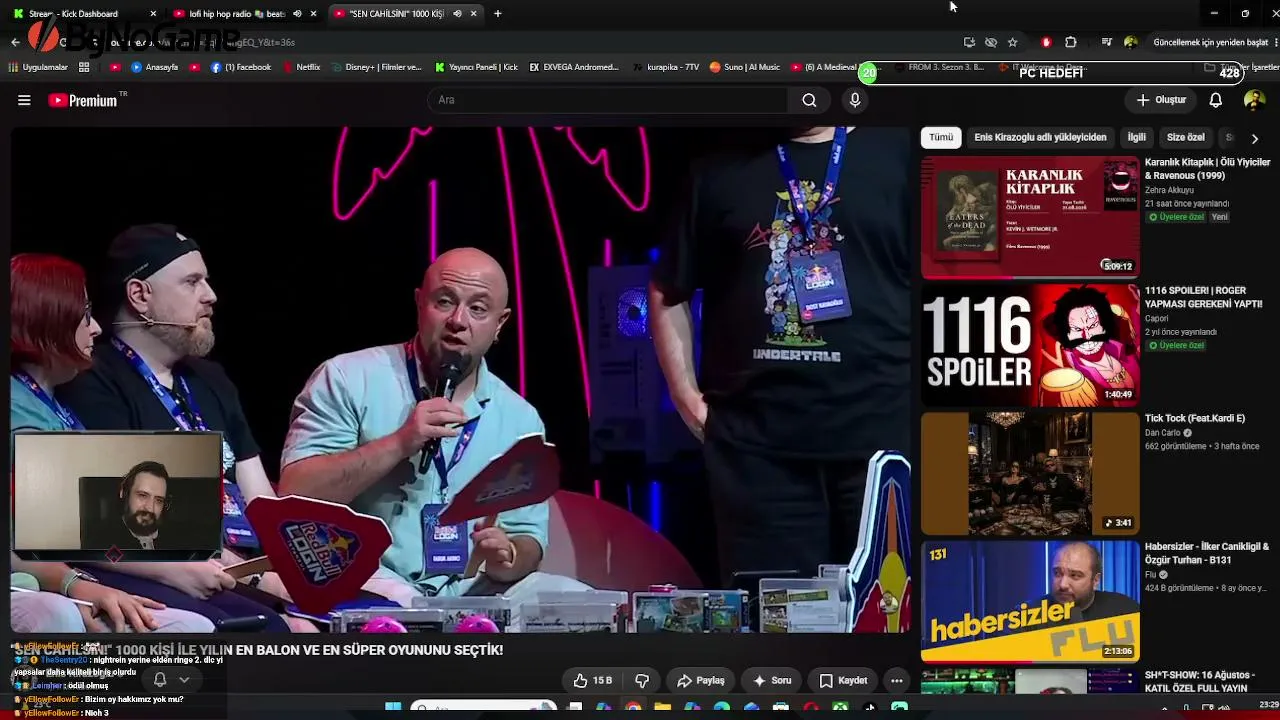
Task: Toggle the channel notification bell under video
Action: (x=159, y=680)
